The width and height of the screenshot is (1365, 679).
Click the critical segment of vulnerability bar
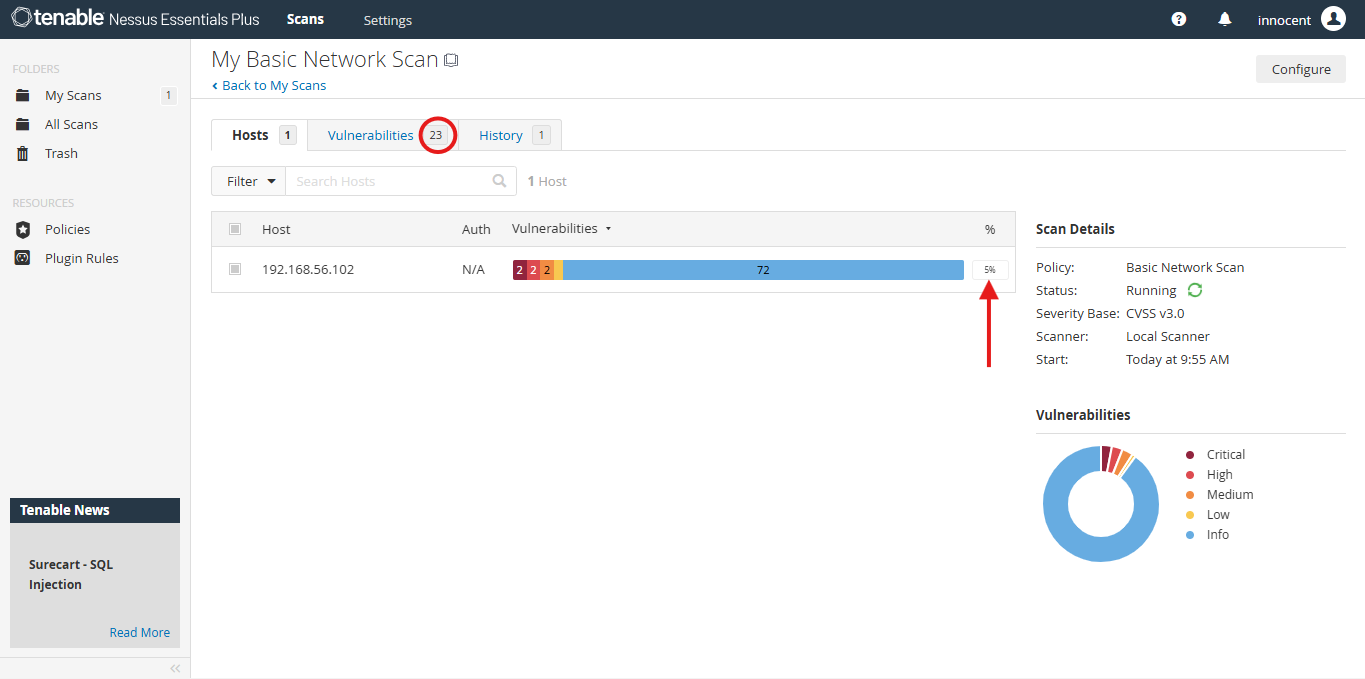(x=520, y=270)
